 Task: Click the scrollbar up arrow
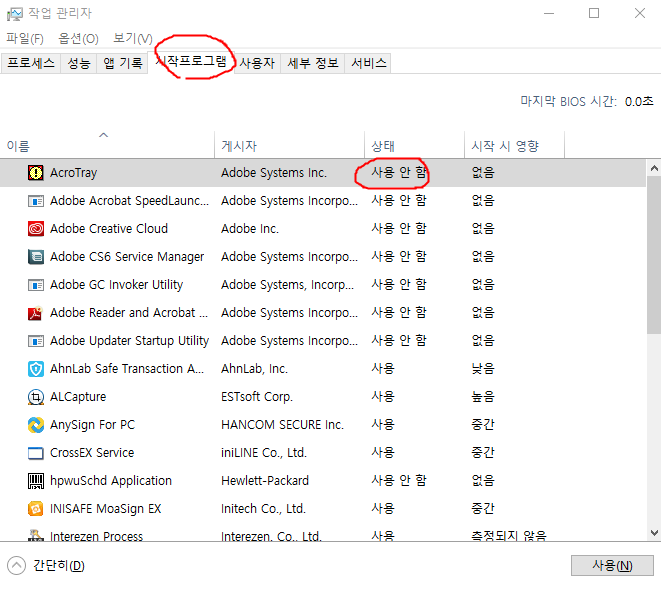[x=654, y=169]
